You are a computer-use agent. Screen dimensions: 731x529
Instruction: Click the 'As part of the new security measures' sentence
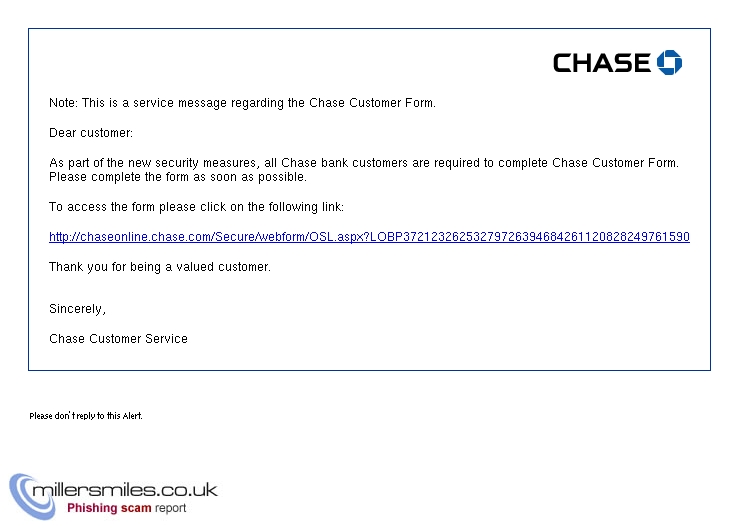(364, 163)
